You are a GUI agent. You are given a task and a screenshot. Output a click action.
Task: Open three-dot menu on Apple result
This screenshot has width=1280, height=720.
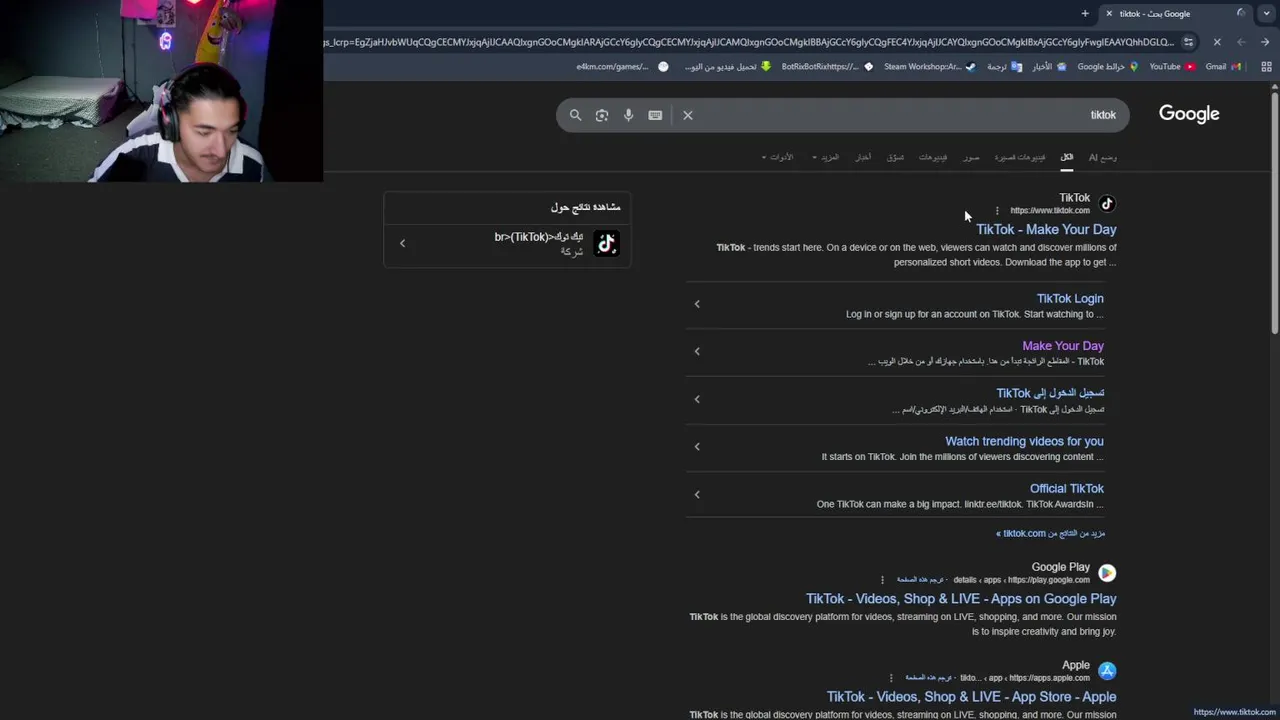tap(891, 678)
